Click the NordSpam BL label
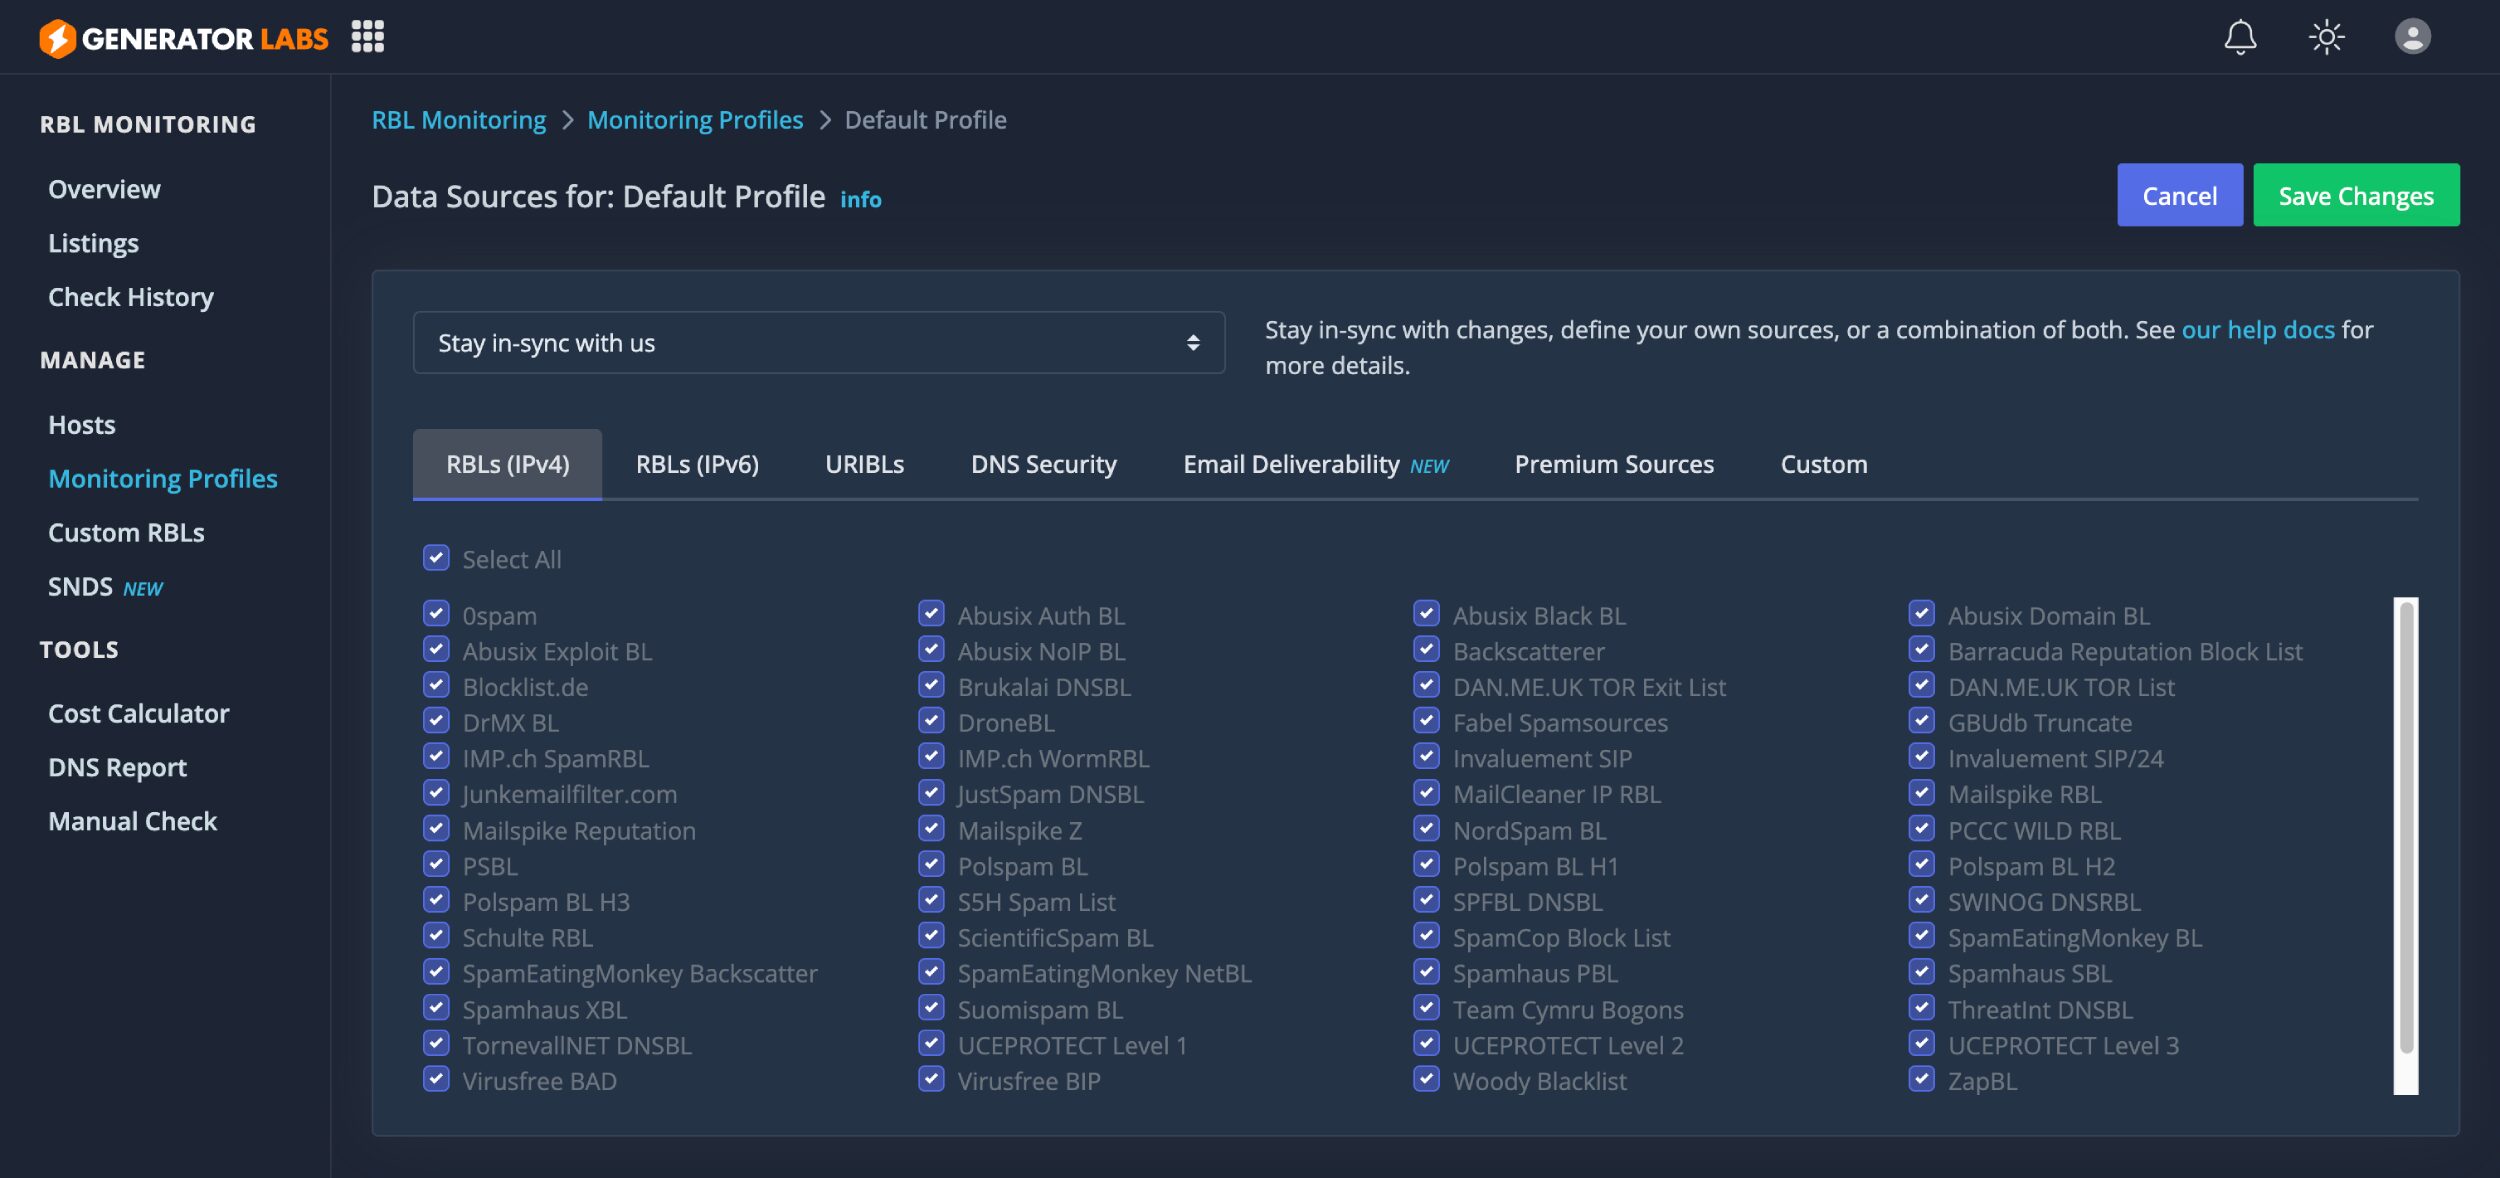The image size is (2500, 1178). tap(1529, 830)
